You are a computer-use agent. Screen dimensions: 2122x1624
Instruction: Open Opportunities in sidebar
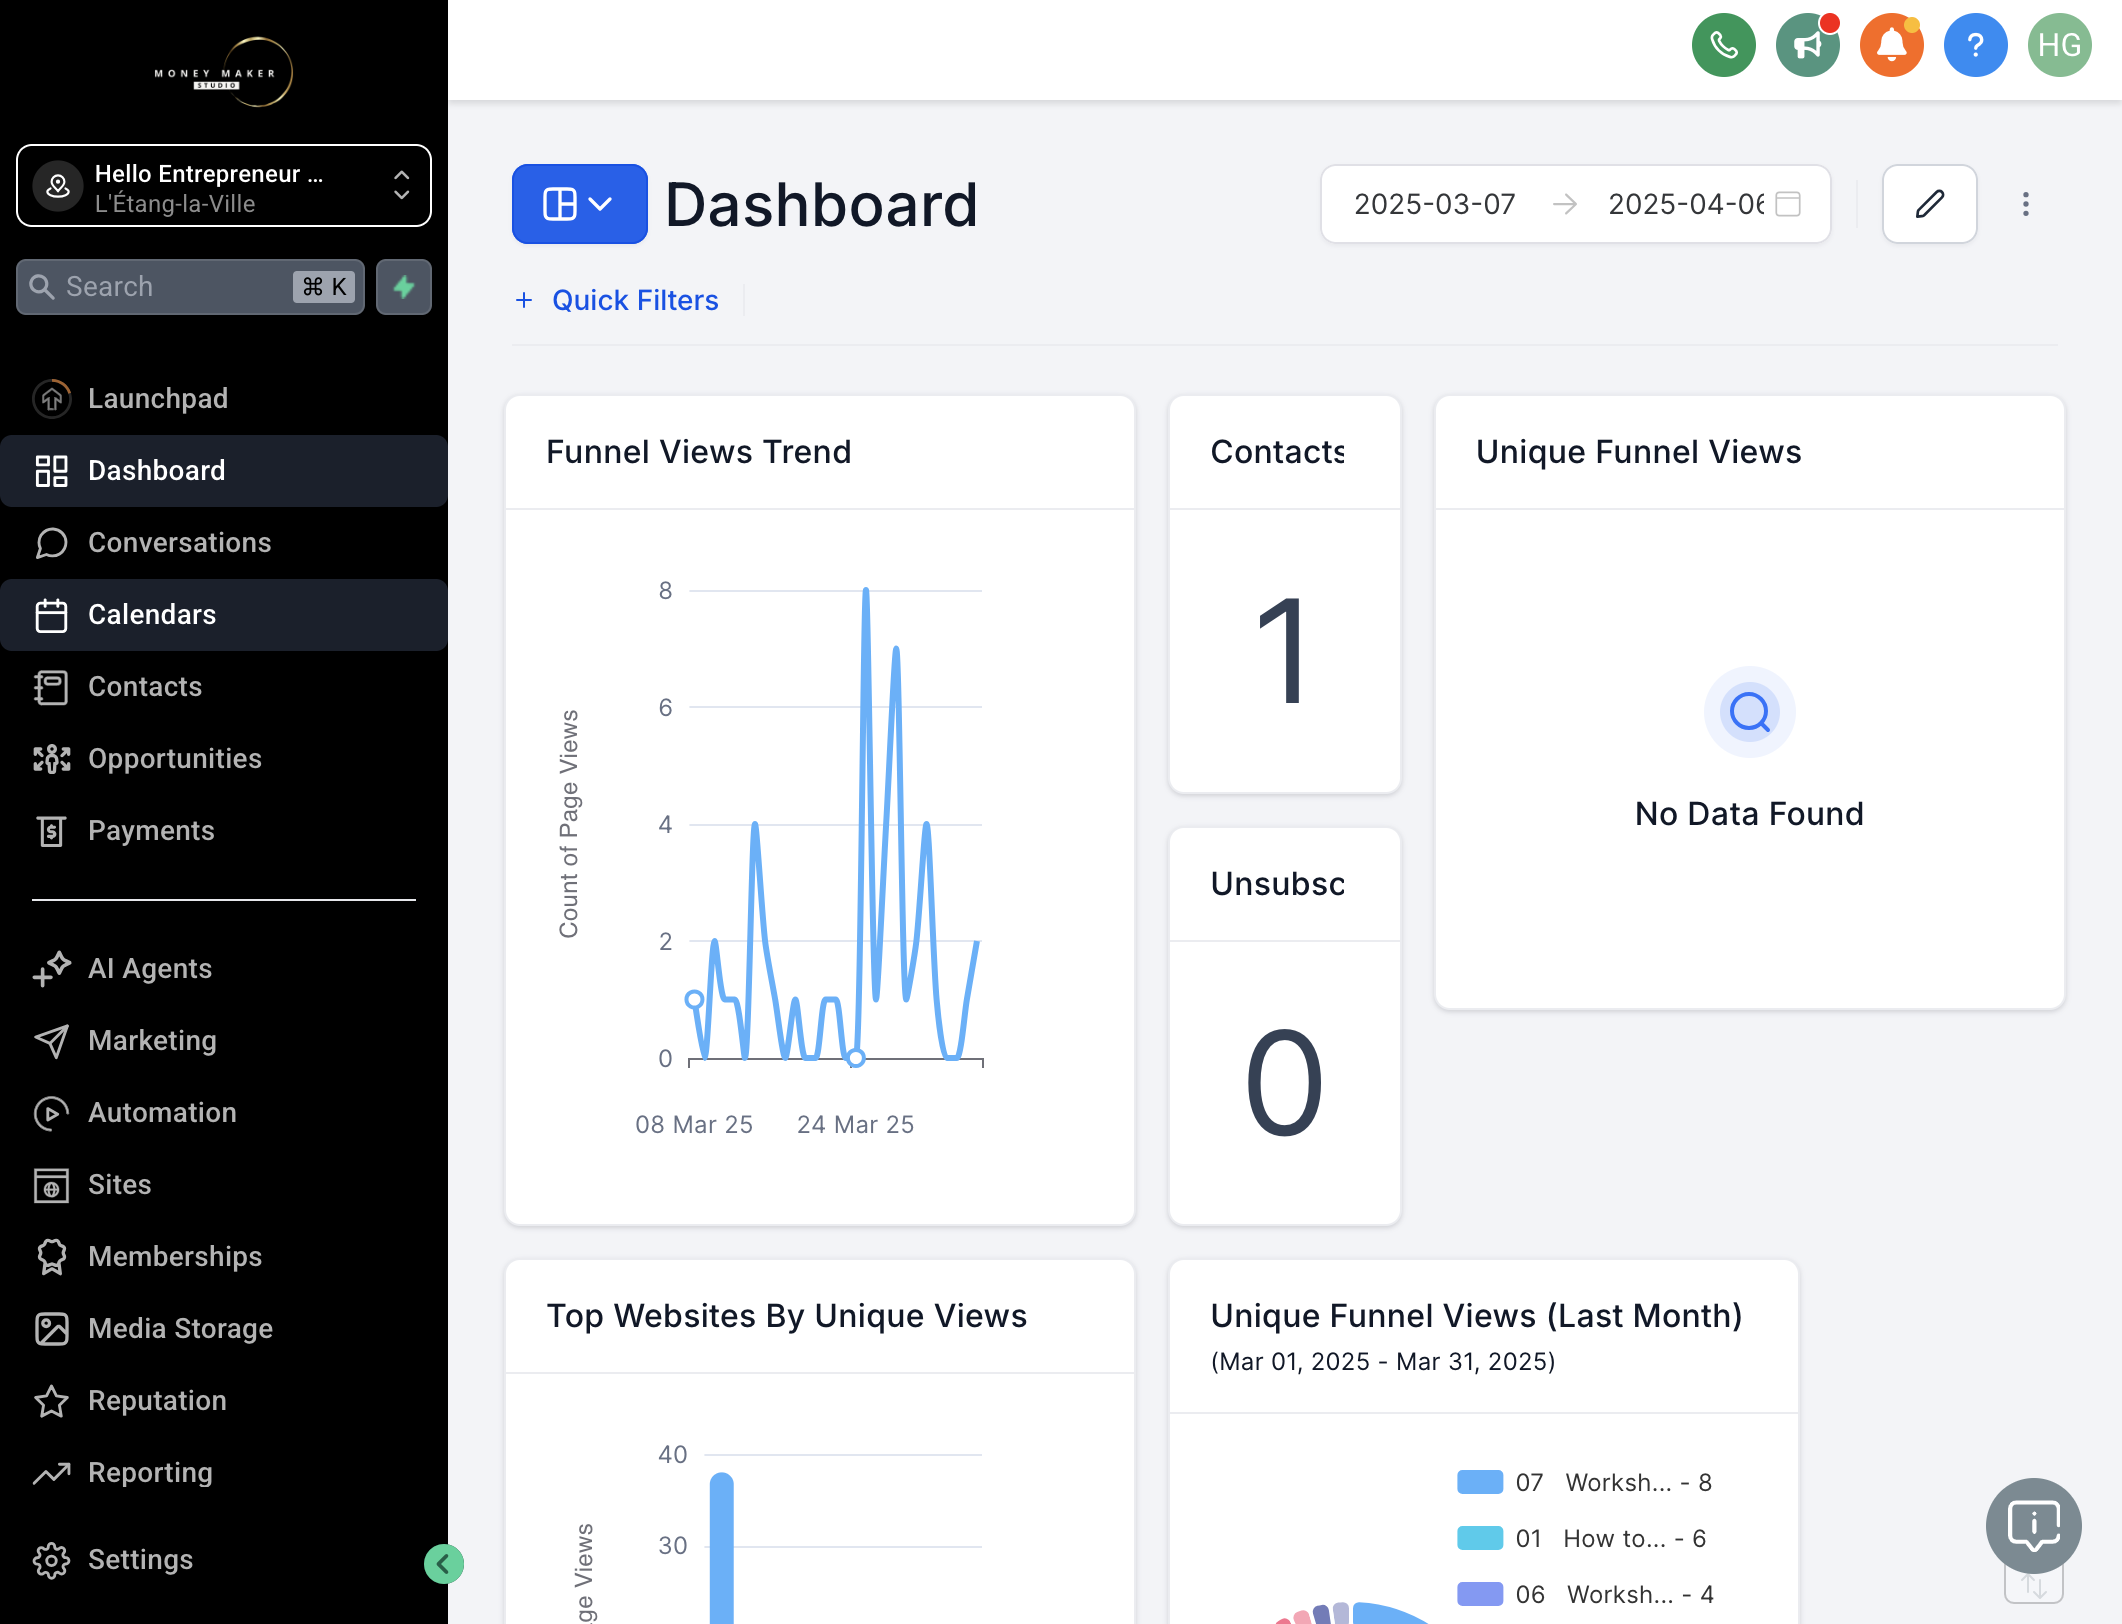pyautogui.click(x=223, y=759)
